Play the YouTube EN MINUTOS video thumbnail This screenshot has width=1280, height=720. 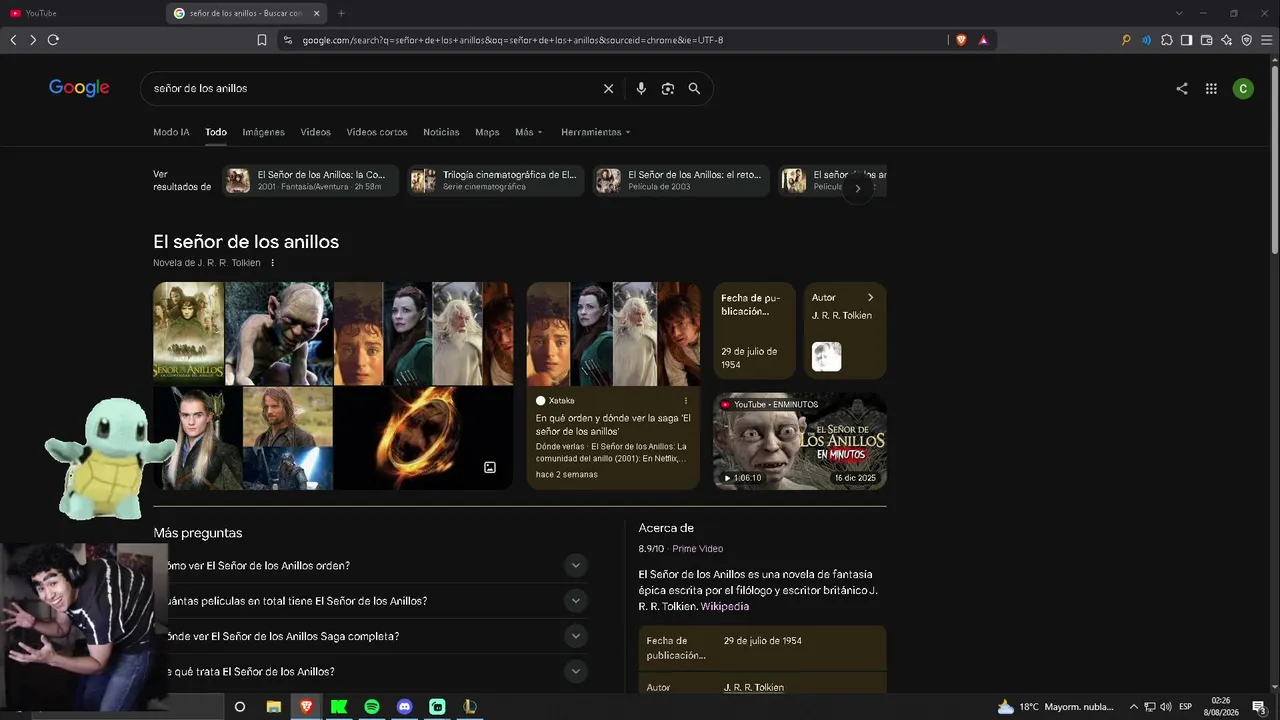coord(800,441)
